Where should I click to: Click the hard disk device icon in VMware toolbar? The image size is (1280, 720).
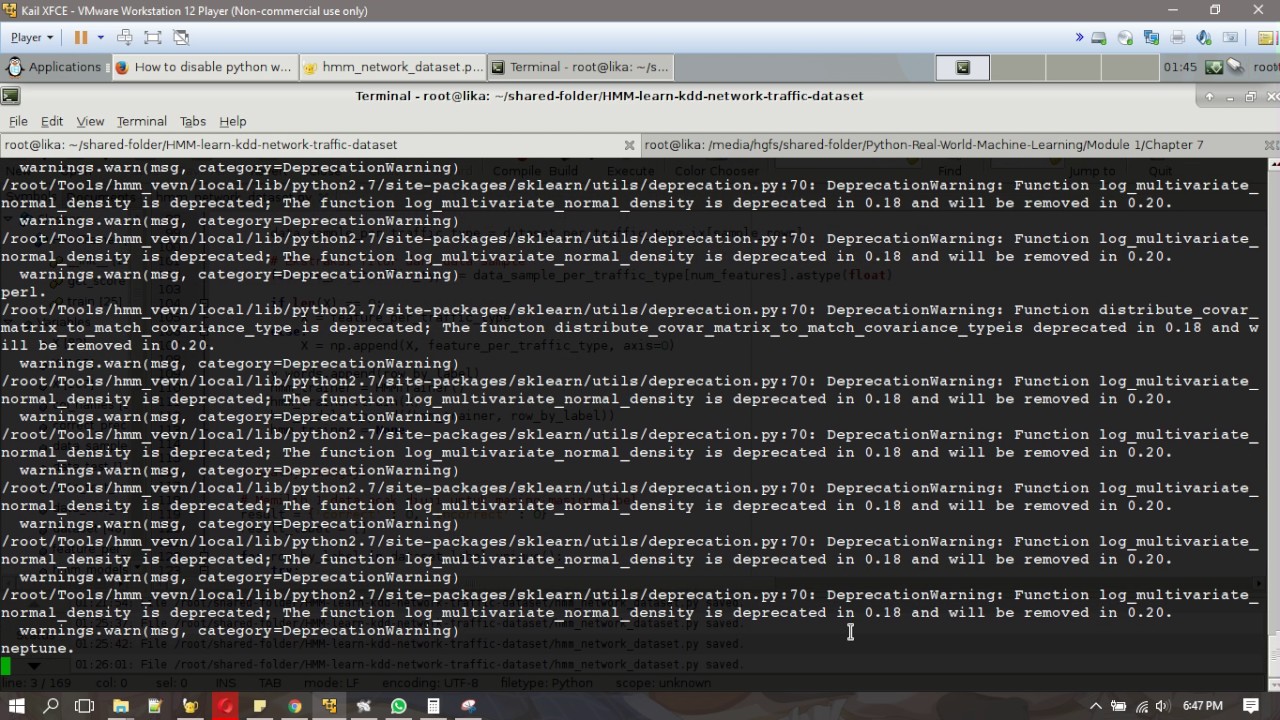(1099, 38)
